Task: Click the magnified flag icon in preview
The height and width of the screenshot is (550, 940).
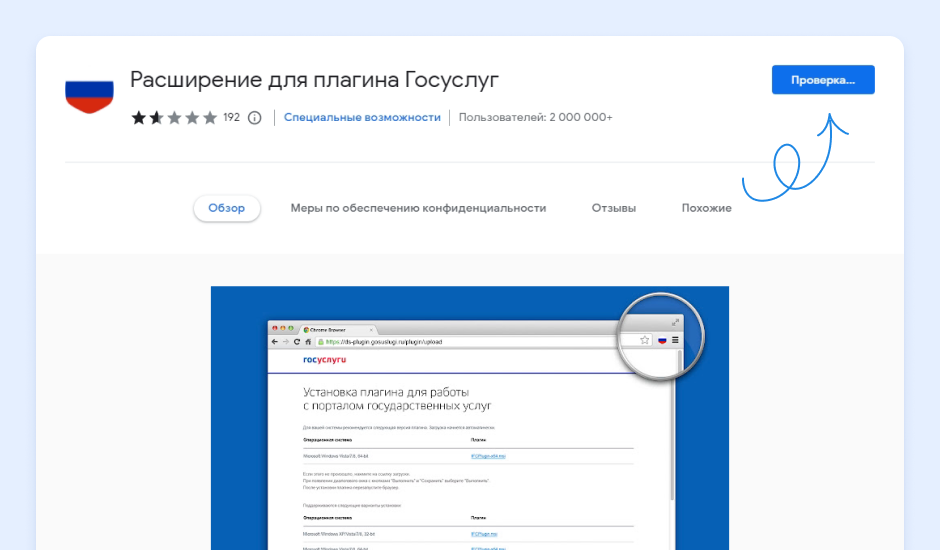Action: pyautogui.click(x=662, y=340)
